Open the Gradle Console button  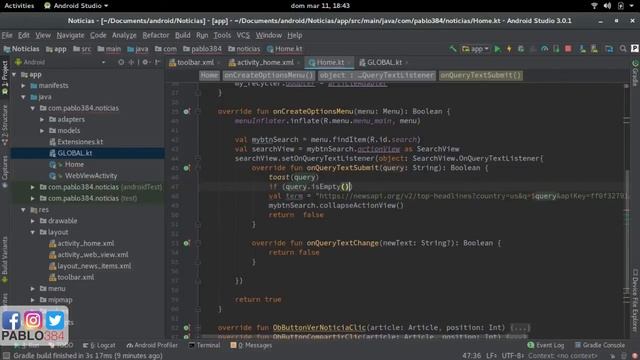[600, 345]
